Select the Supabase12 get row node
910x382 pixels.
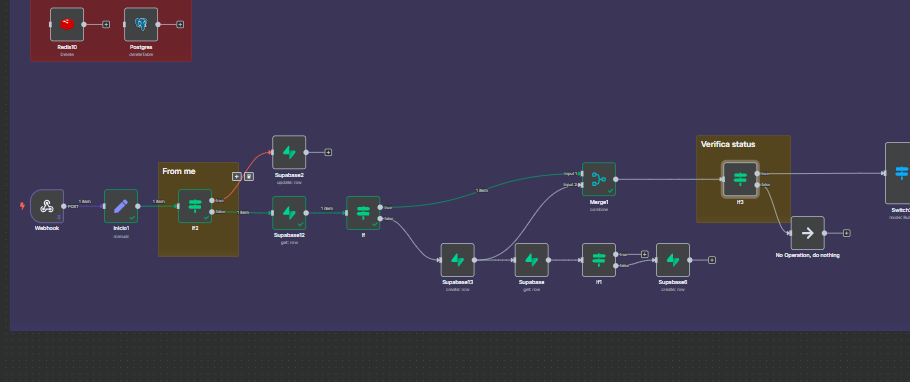[x=289, y=212]
